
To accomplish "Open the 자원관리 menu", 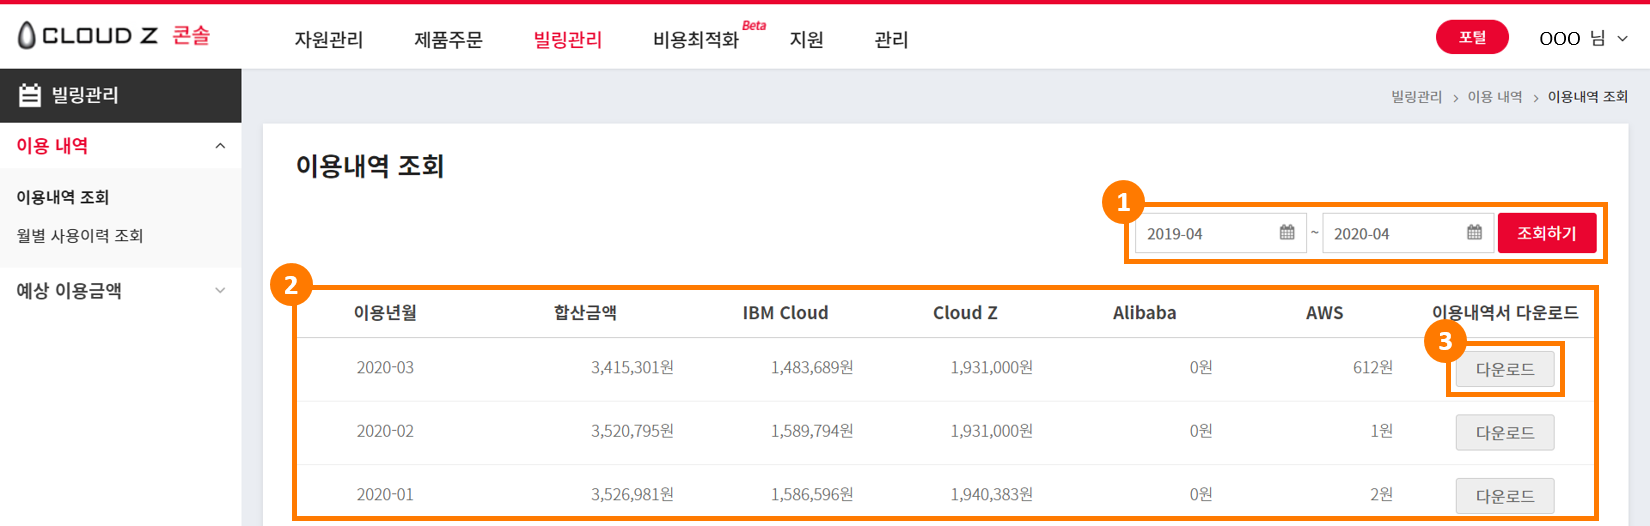I will tap(329, 40).
